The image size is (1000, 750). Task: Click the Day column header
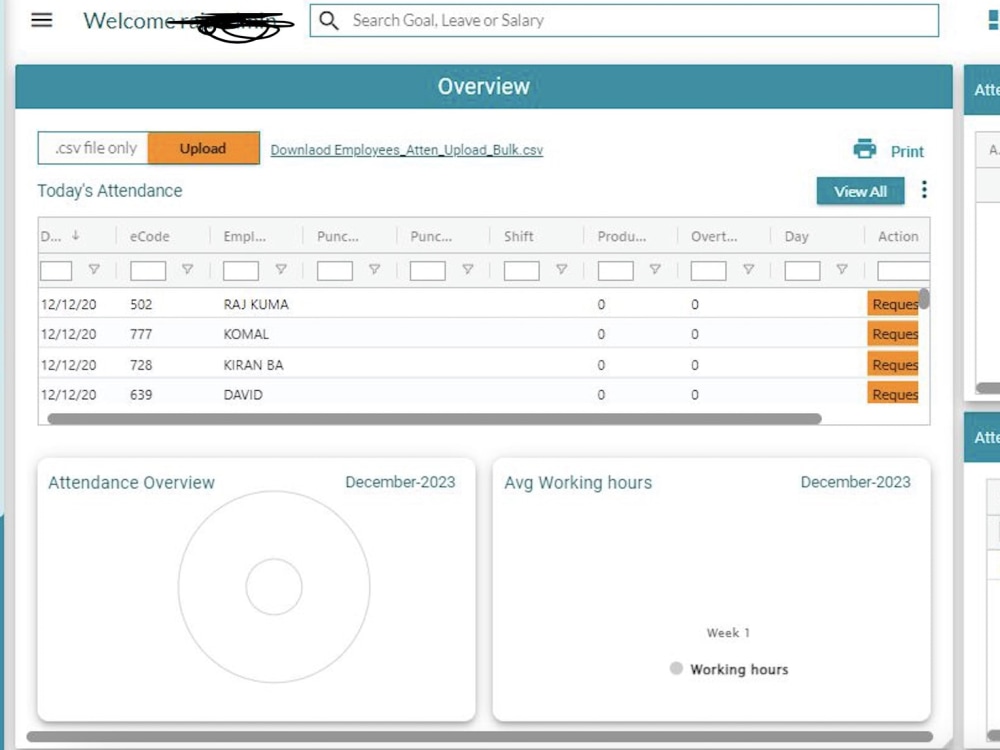pos(796,236)
